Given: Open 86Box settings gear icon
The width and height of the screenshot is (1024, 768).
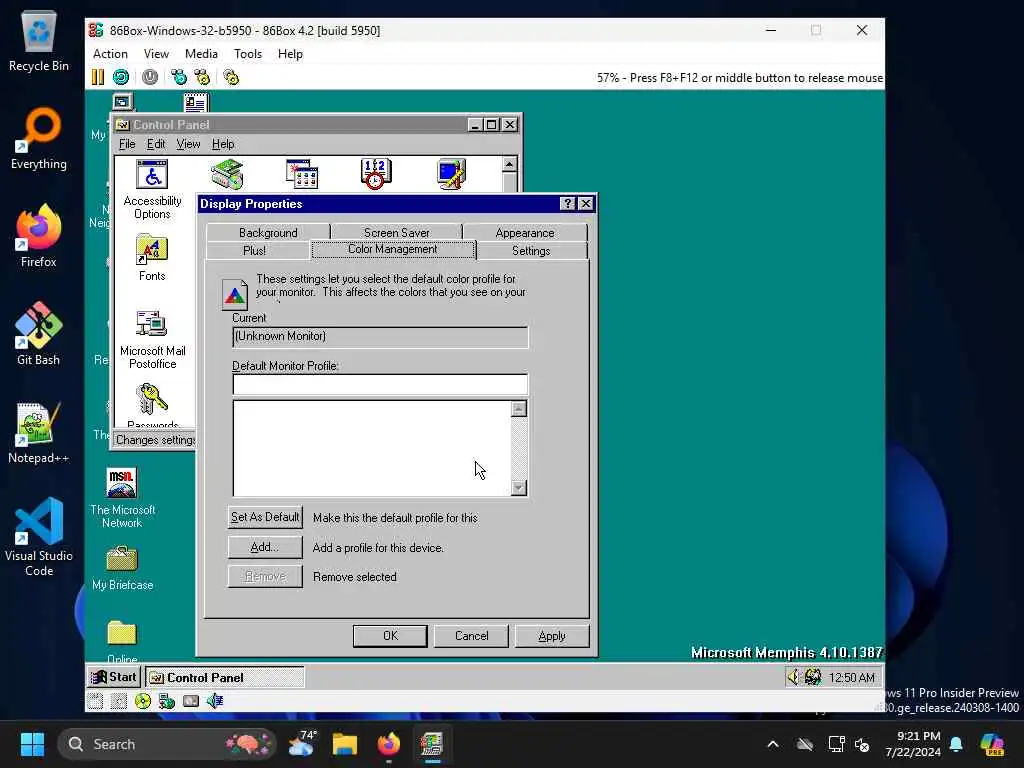Looking at the screenshot, I should tap(231, 77).
